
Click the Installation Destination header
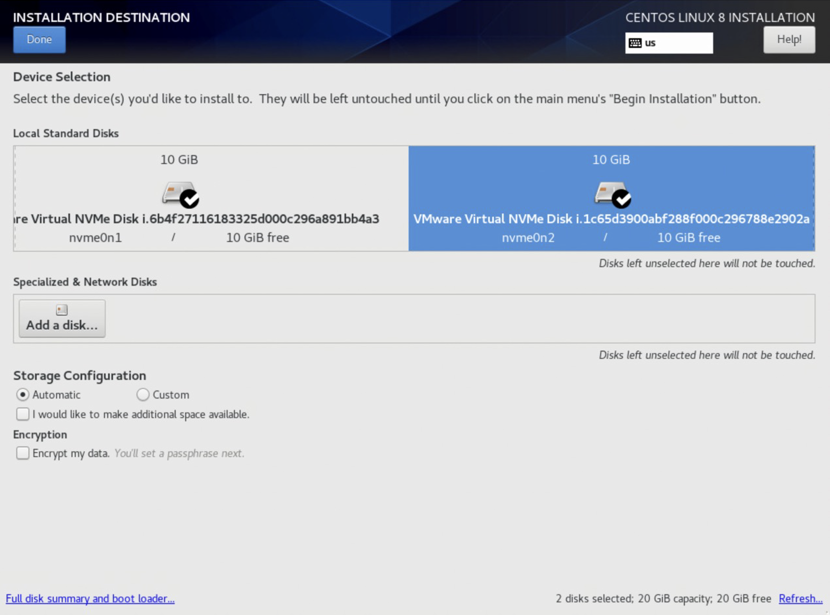point(100,17)
